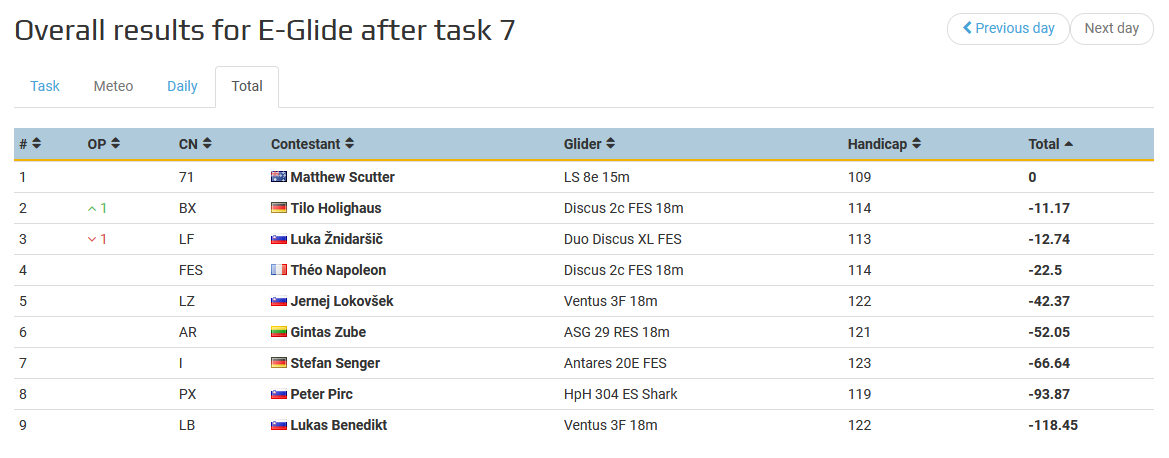Image resolution: width=1169 pixels, height=458 pixels.
Task: Click the Lithuanian flag beside Gintas Zube
Action: pyautogui.click(x=279, y=332)
